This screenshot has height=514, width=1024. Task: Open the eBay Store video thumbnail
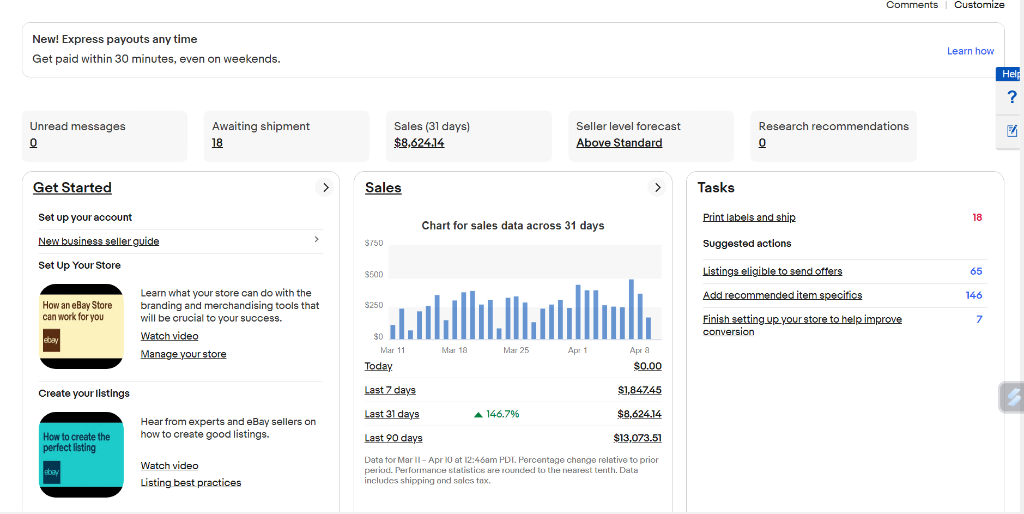click(x=81, y=326)
